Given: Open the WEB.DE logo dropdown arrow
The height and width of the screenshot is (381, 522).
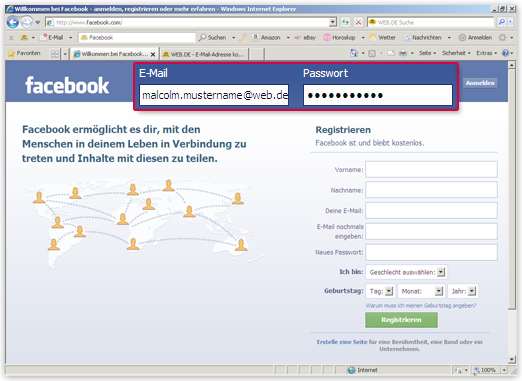Looking at the screenshot, I should 33,38.
